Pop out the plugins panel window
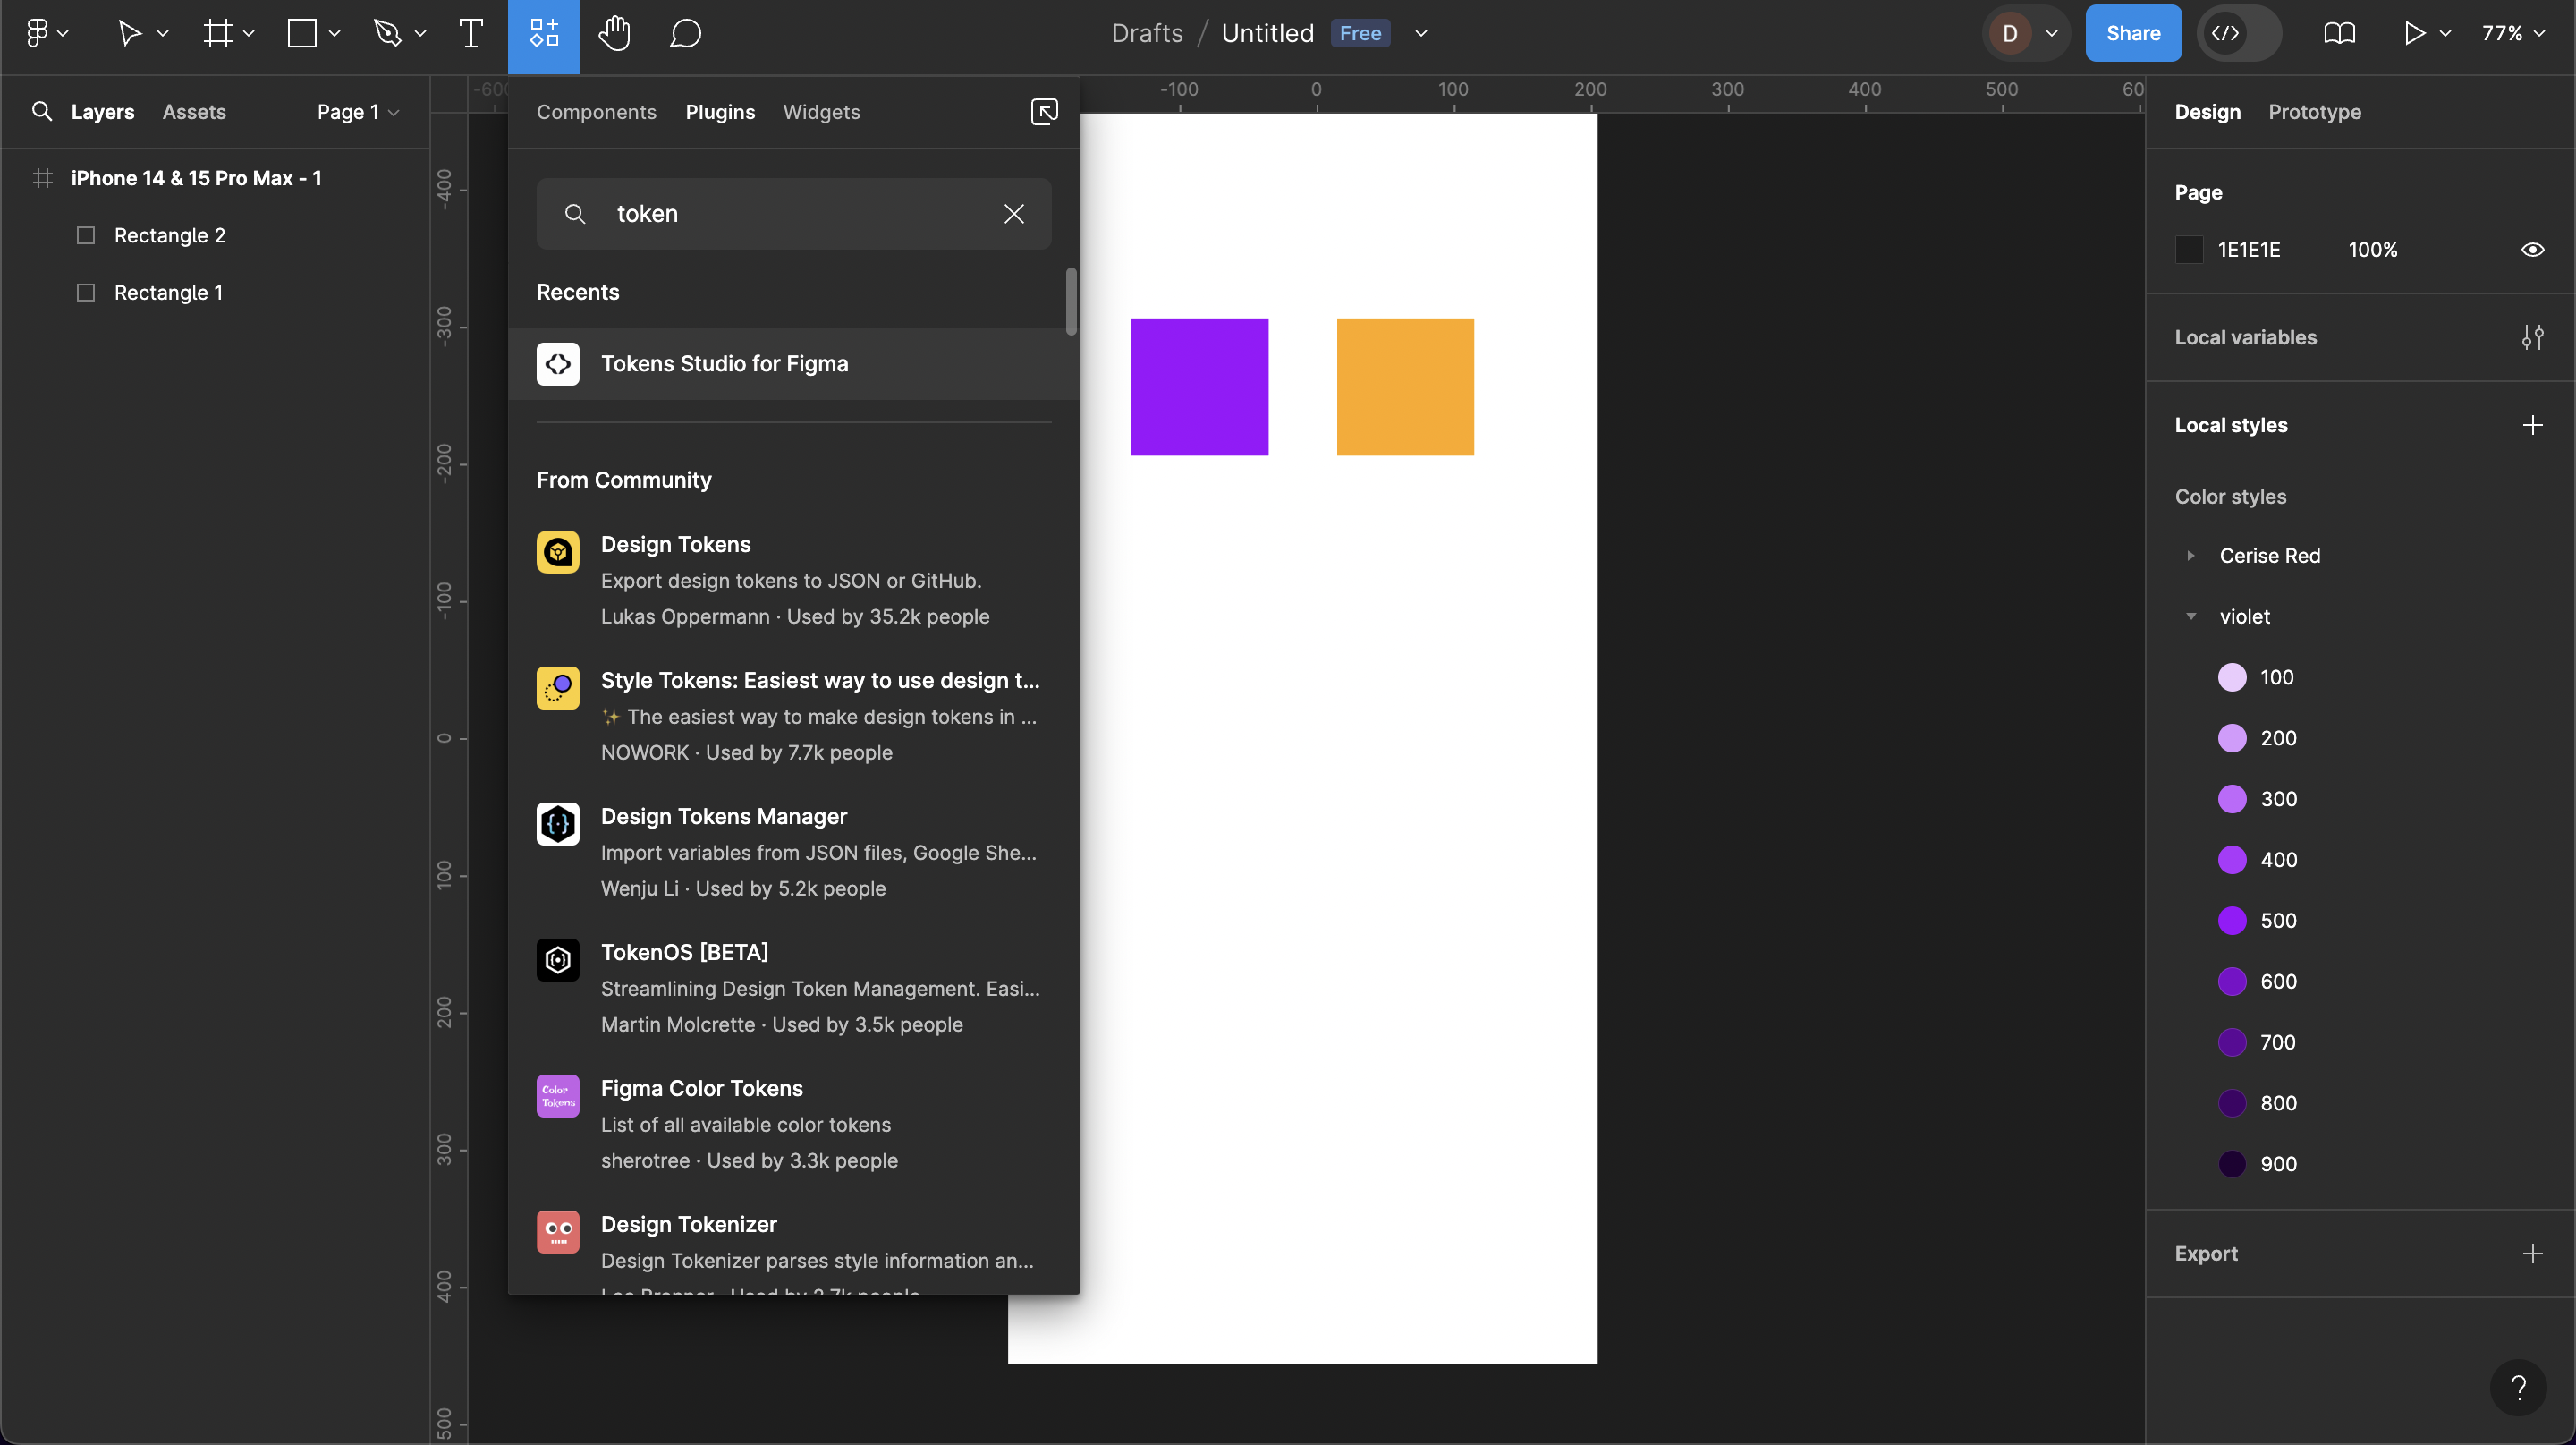Screen dimensions: 2576x1445 coord(1044,111)
